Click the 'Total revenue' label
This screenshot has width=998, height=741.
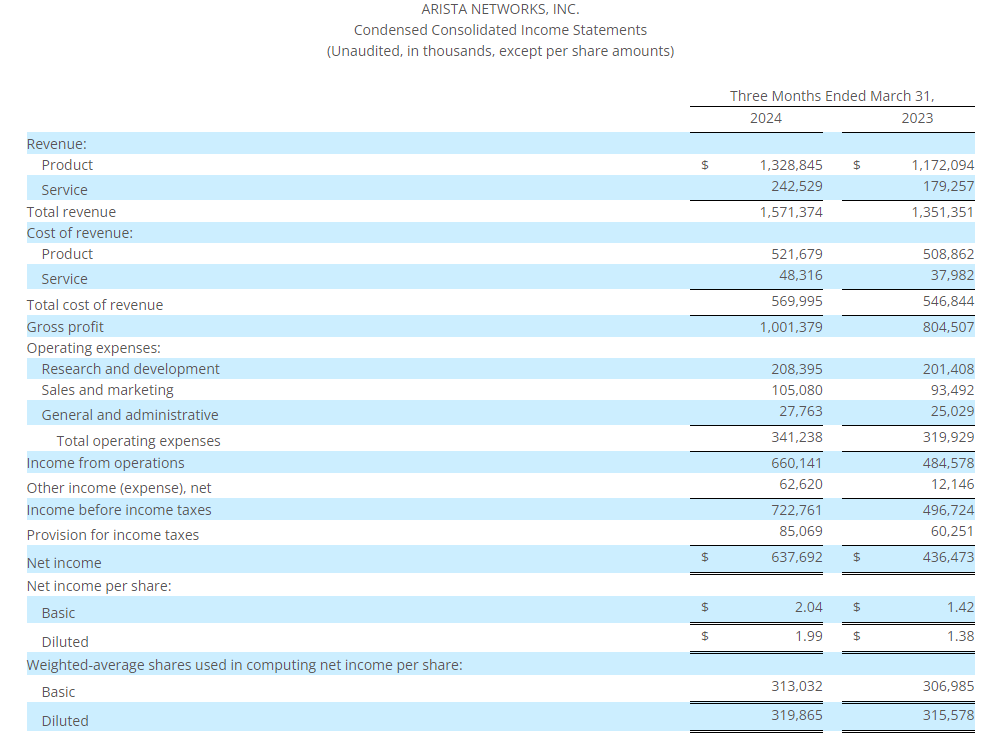pos(71,212)
